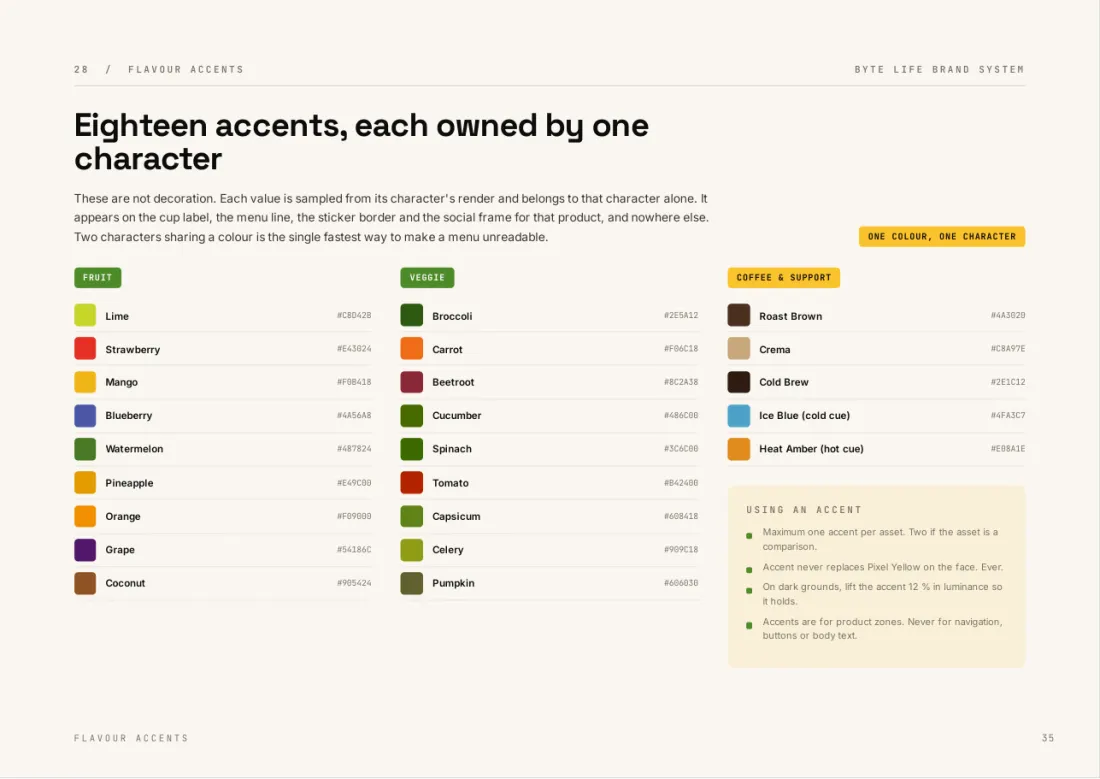Pick the Carrot orange swatch

click(x=412, y=348)
